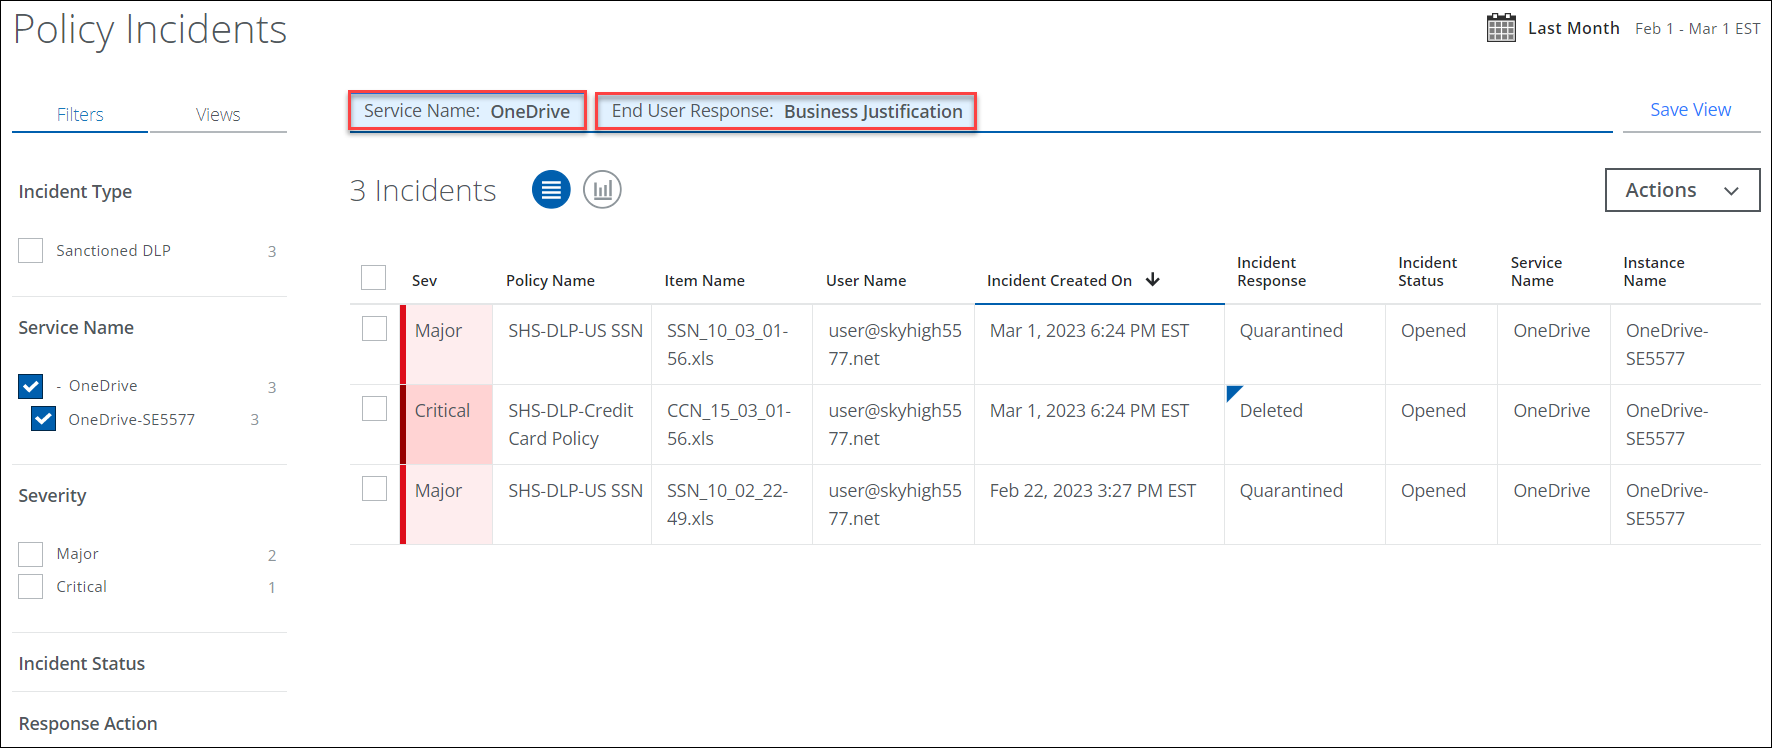Check the Sanctioned DLP incident type filter
The image size is (1772, 748).
[31, 250]
